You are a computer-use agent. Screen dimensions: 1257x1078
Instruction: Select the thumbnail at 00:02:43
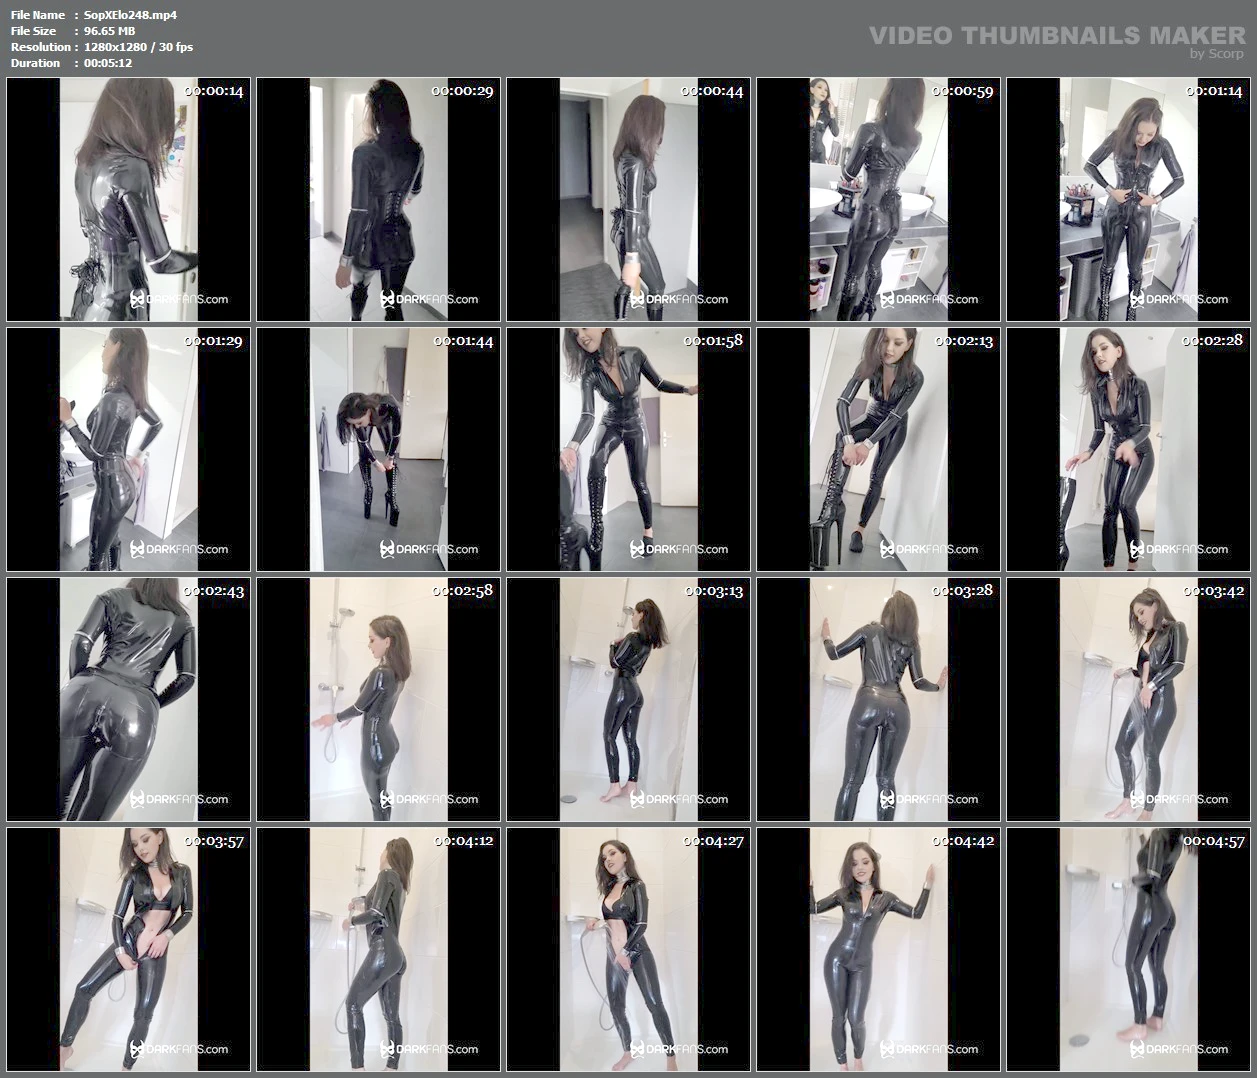[128, 699]
